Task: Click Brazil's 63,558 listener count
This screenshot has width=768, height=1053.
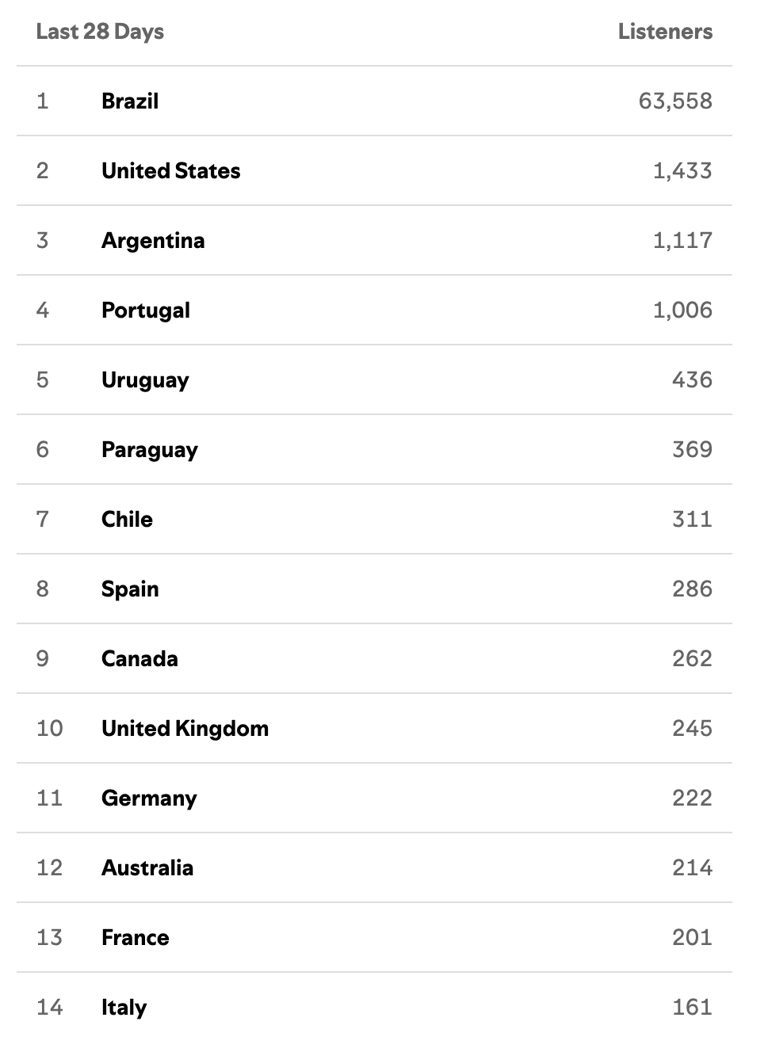Action: click(x=675, y=101)
